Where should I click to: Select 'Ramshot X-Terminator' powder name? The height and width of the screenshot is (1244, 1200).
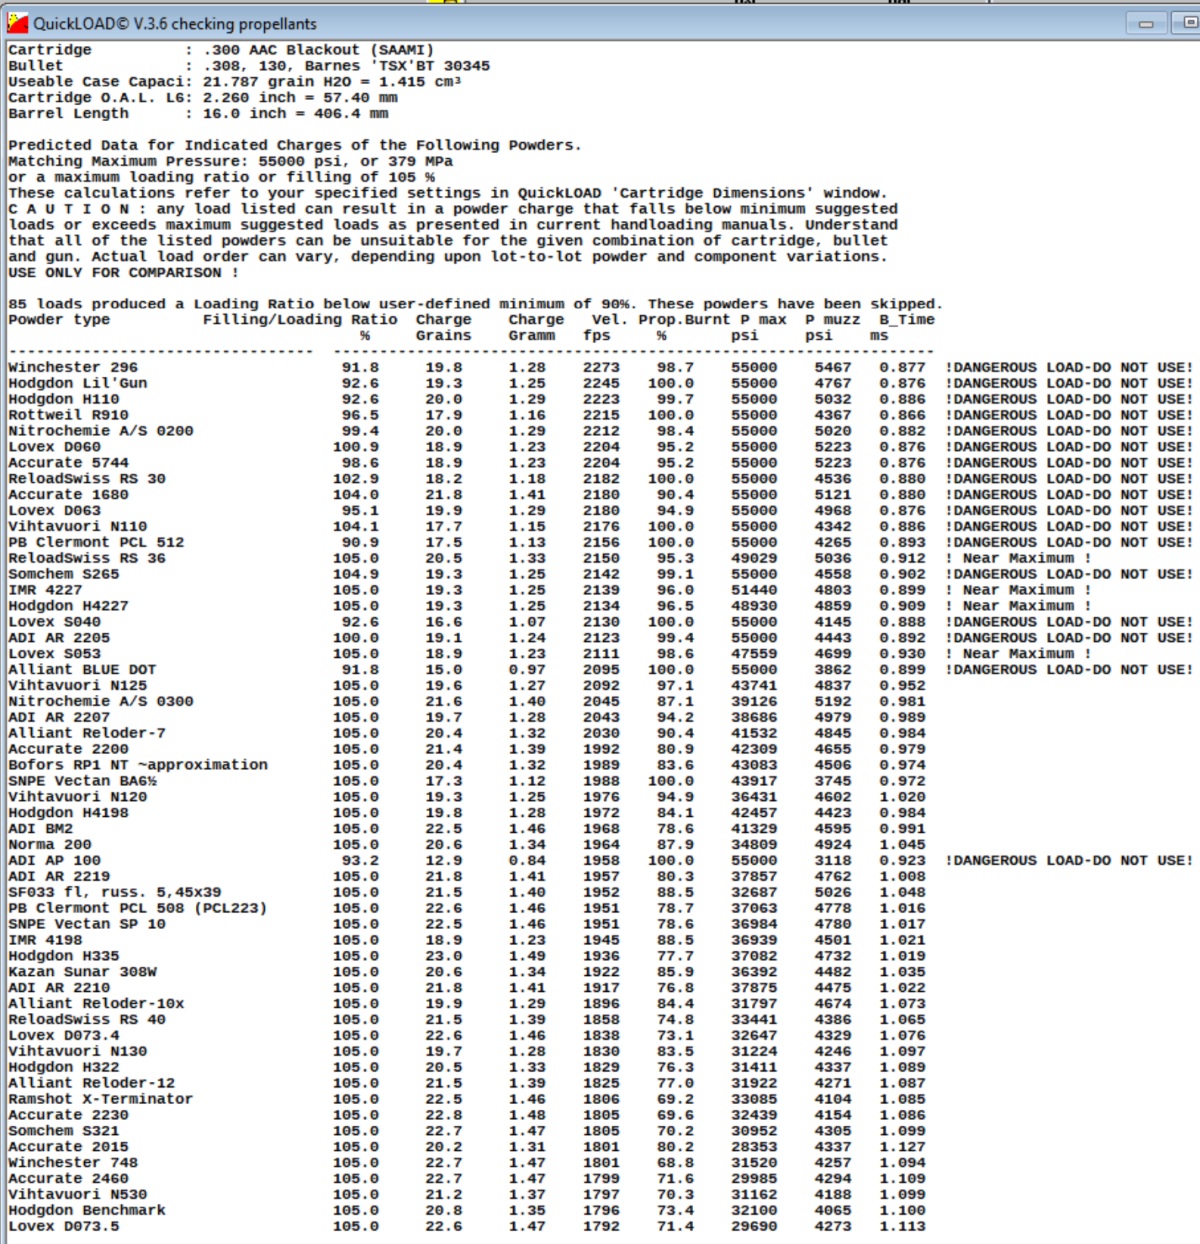click(101, 1099)
